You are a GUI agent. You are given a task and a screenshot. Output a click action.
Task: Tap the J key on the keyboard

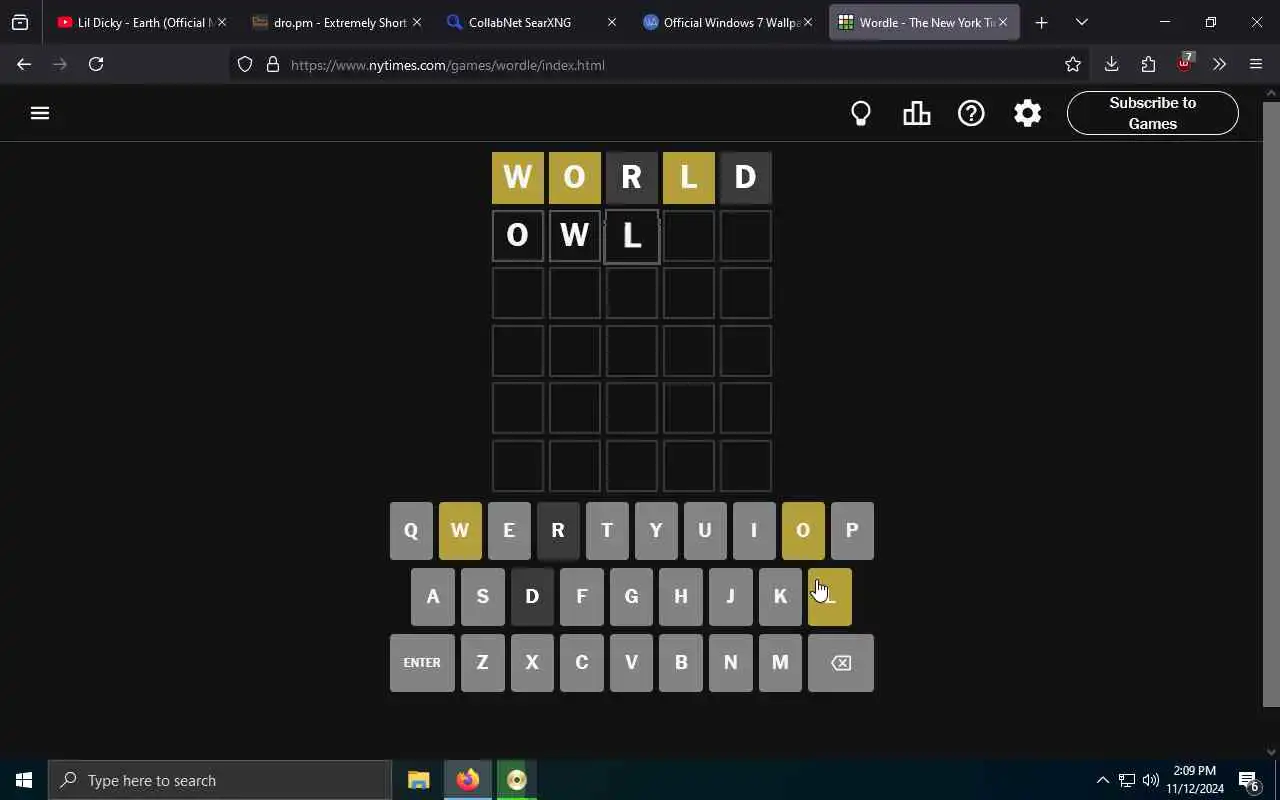(x=730, y=597)
